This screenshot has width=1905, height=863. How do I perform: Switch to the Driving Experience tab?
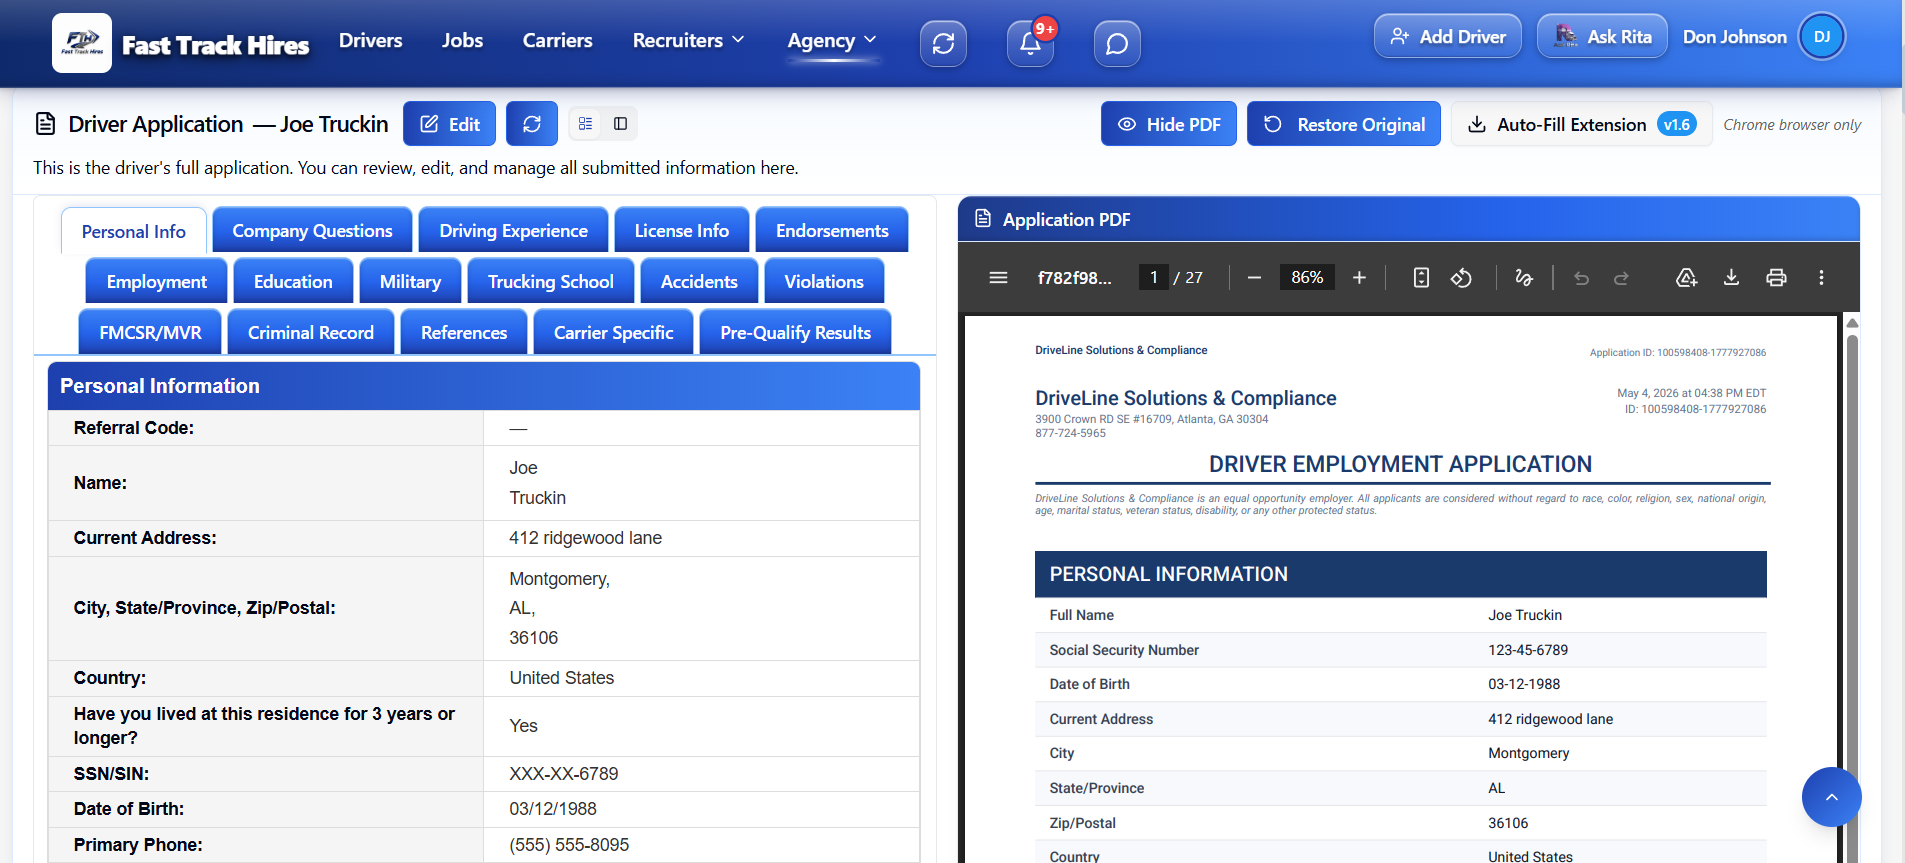coord(513,230)
